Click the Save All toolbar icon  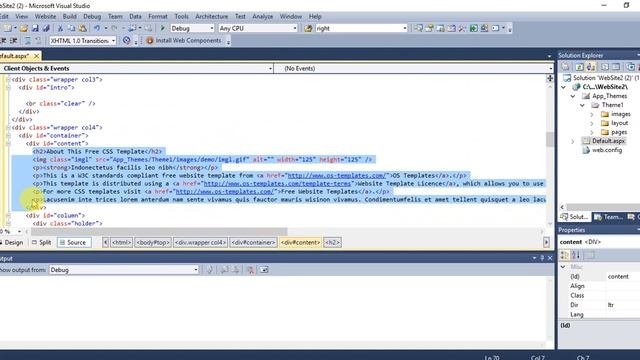point(46,28)
